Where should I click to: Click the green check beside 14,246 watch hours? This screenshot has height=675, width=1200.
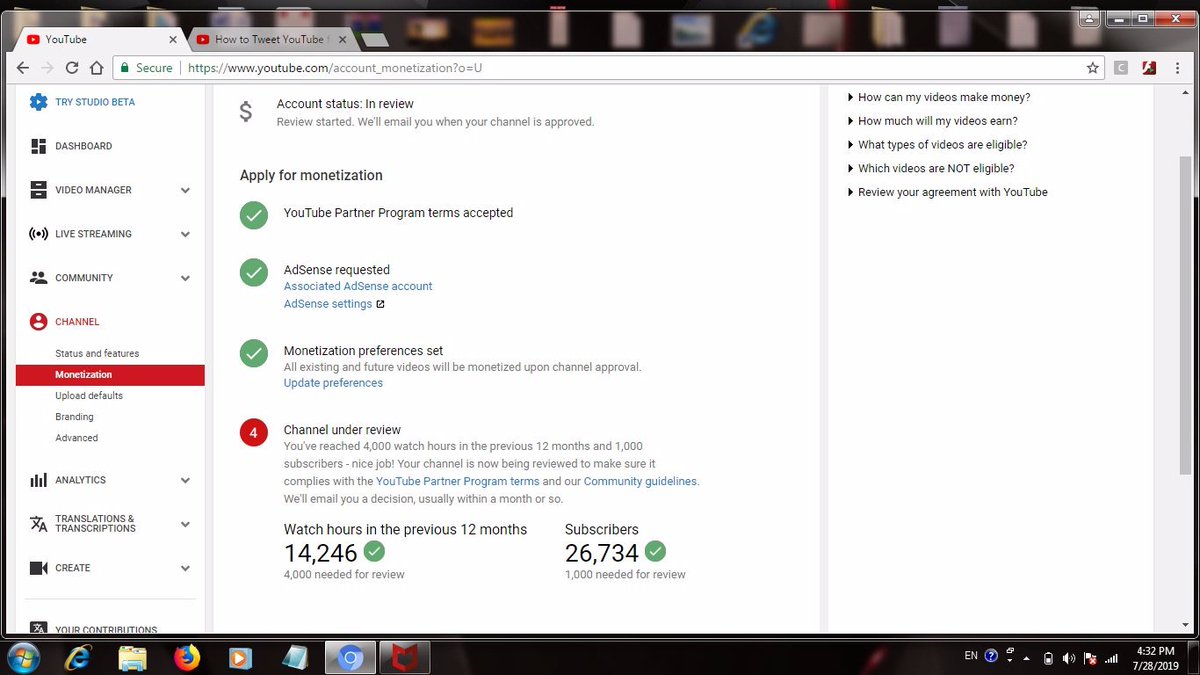(x=374, y=551)
